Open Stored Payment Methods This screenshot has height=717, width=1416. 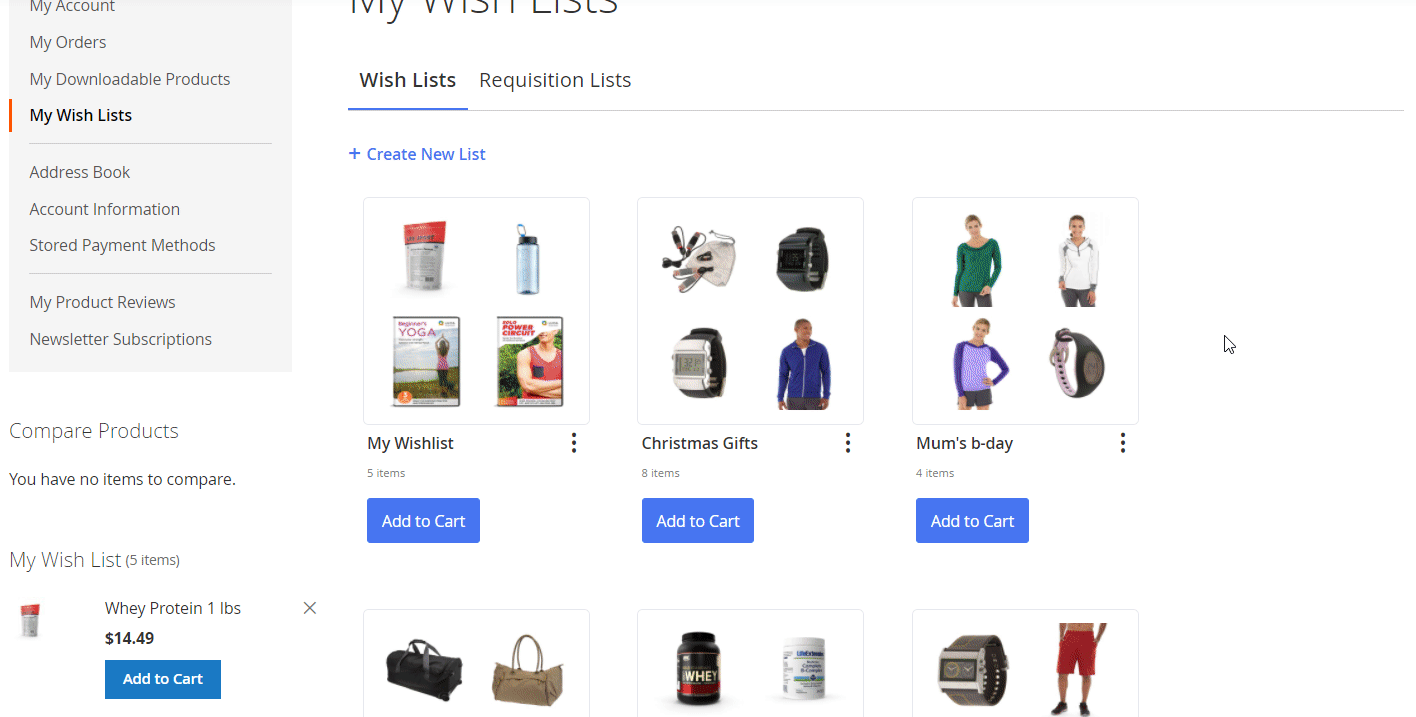[x=122, y=245]
